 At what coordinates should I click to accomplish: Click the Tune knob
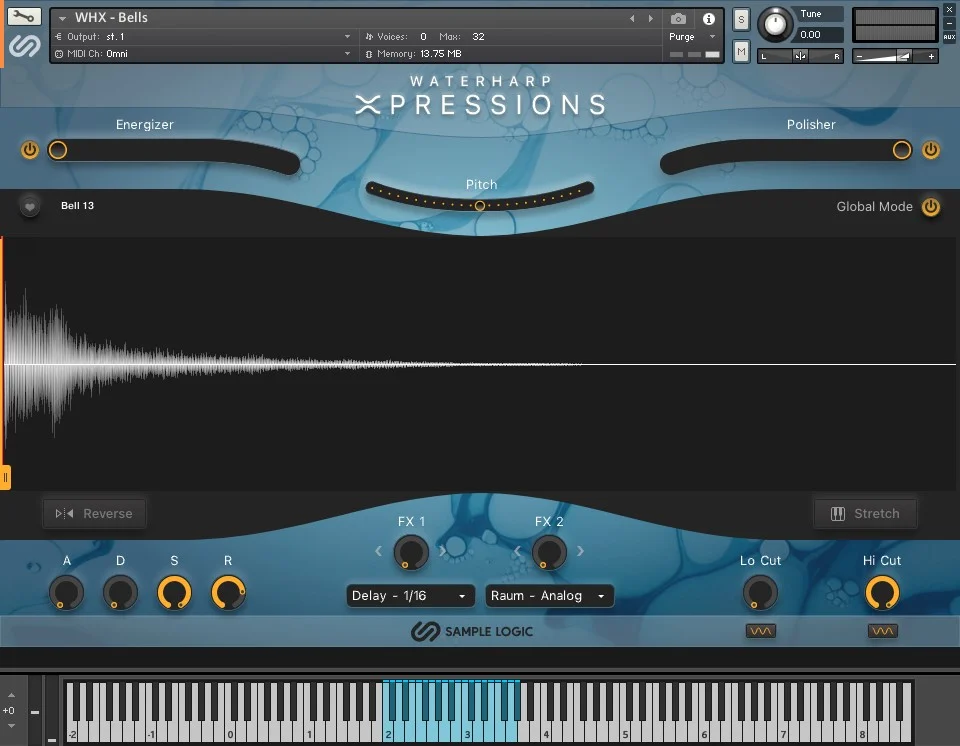coord(775,24)
